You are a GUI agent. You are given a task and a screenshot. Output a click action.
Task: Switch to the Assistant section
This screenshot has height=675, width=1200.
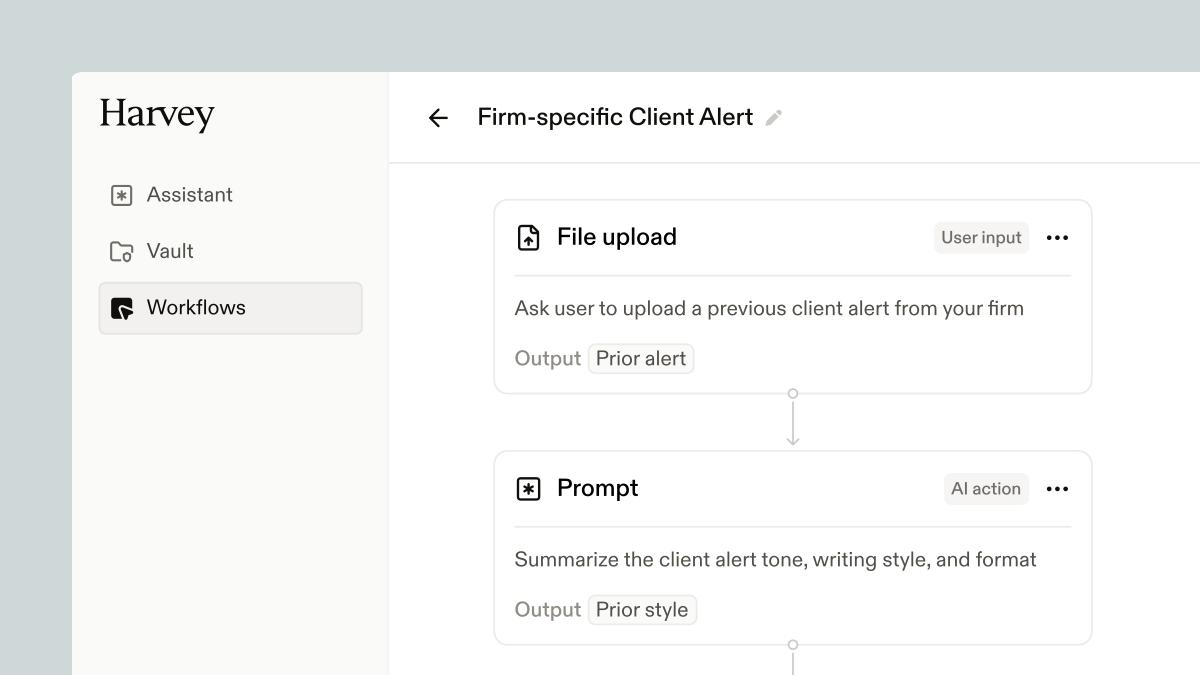(189, 194)
